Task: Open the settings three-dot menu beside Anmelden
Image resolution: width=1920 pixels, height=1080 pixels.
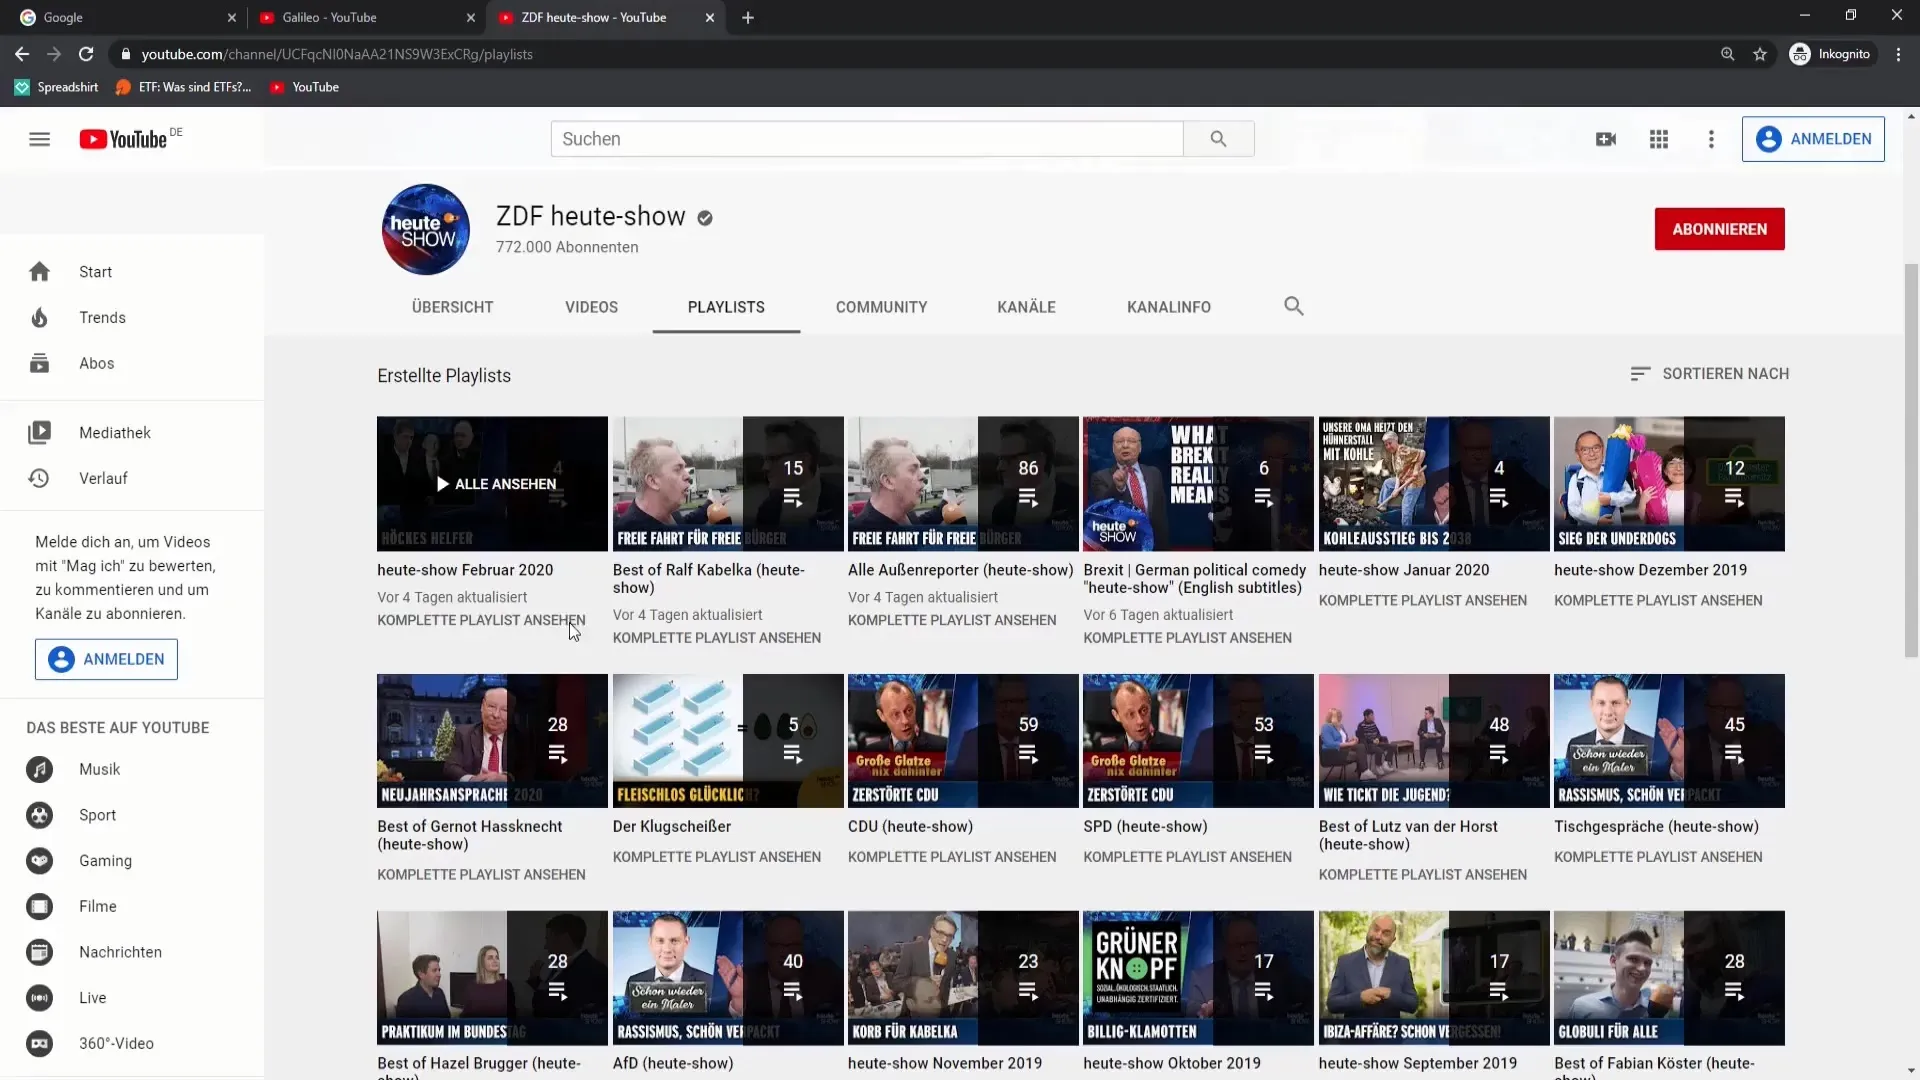Action: (x=1711, y=139)
